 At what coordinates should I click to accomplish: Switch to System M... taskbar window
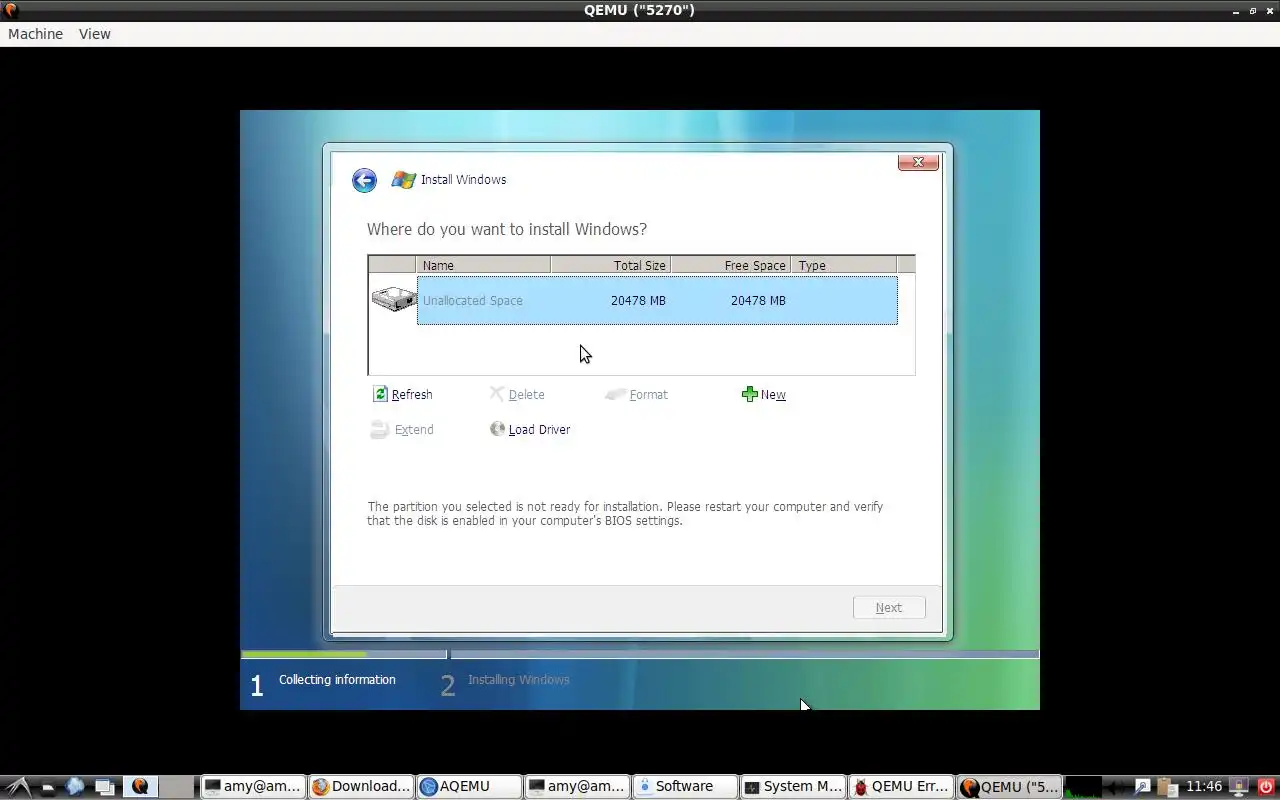[793, 787]
